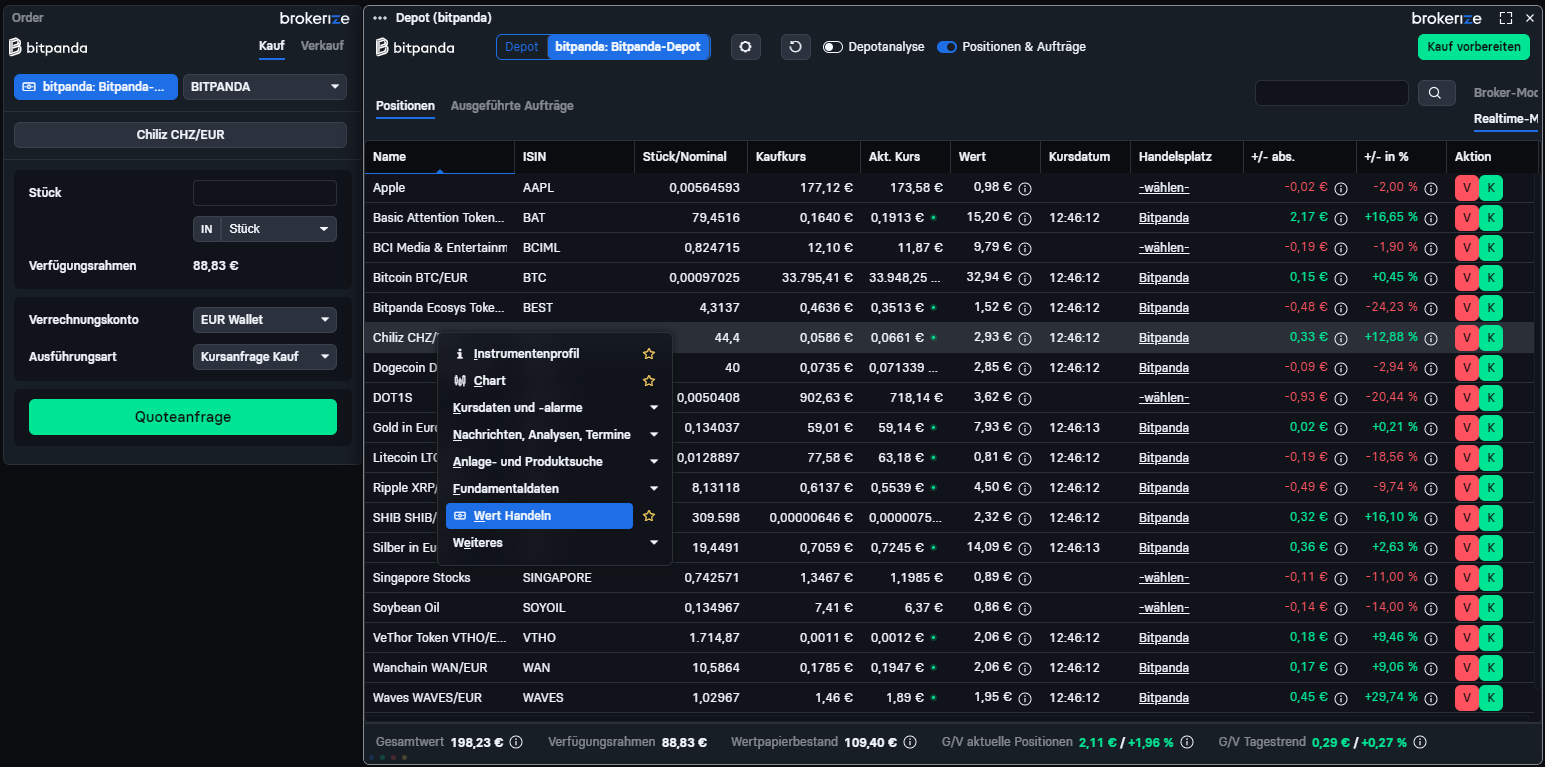This screenshot has height=767, width=1545.
Task: Refresh the depot with reload icon
Action: (795, 47)
